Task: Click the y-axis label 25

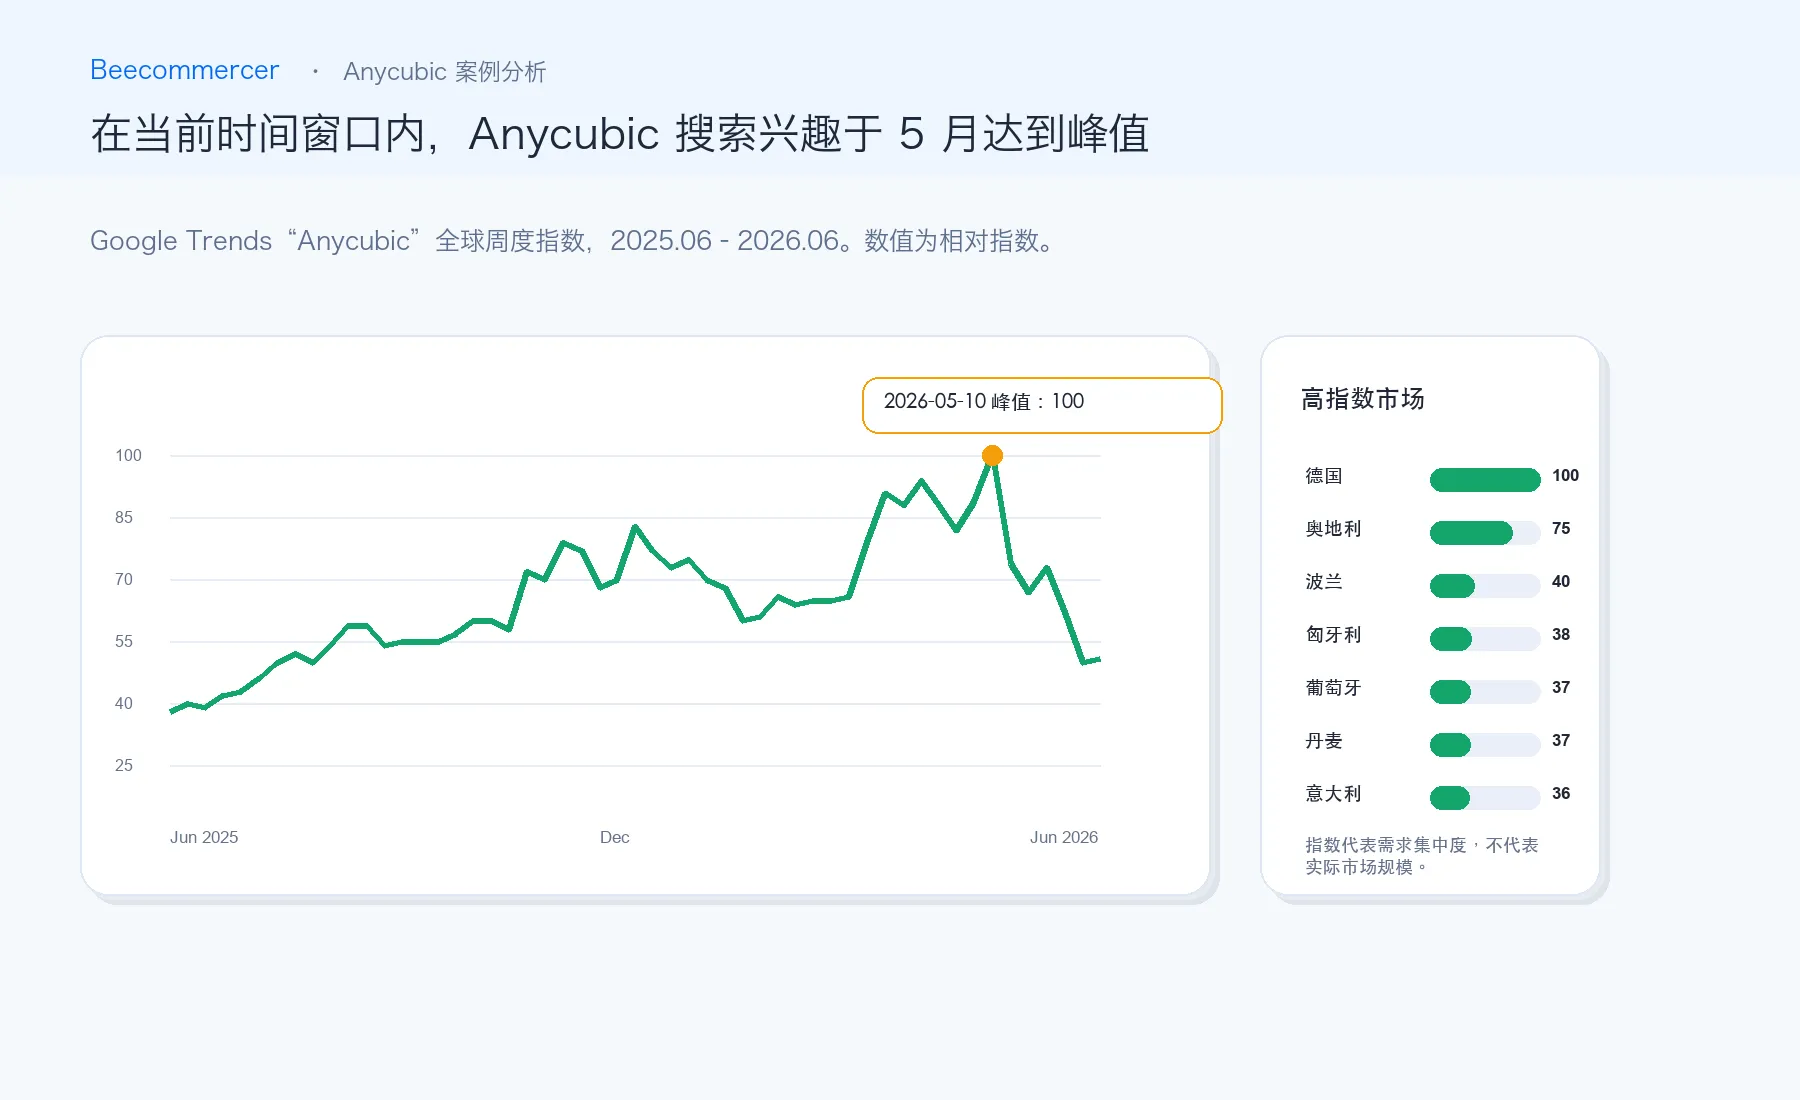Action: [123, 765]
